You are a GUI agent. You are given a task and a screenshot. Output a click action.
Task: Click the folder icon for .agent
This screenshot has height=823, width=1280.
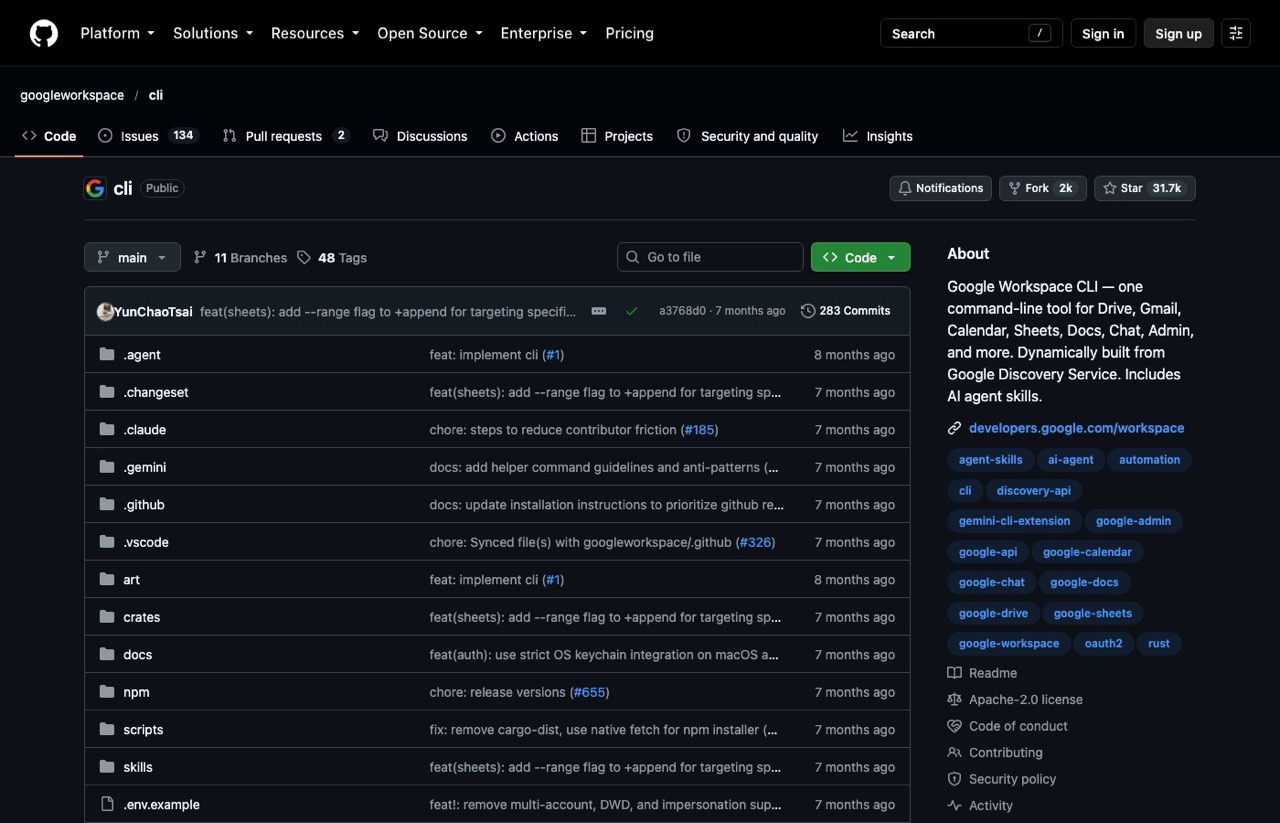[107, 354]
